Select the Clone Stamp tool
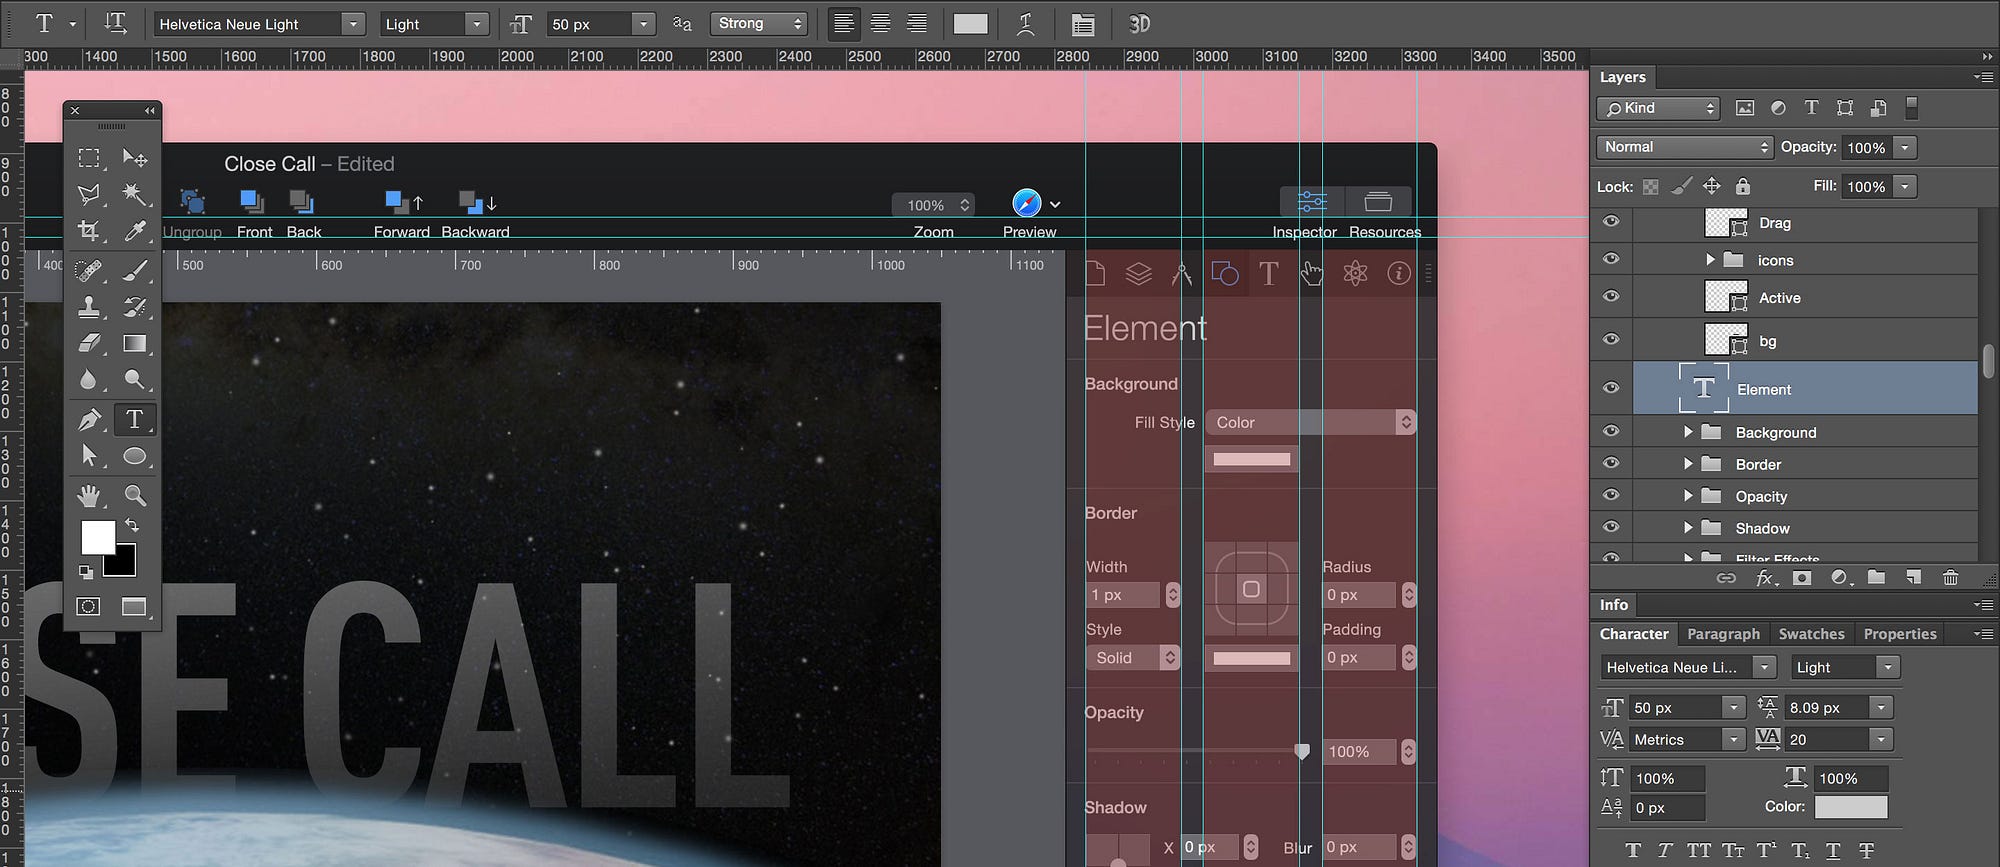The width and height of the screenshot is (2000, 867). coord(89,306)
